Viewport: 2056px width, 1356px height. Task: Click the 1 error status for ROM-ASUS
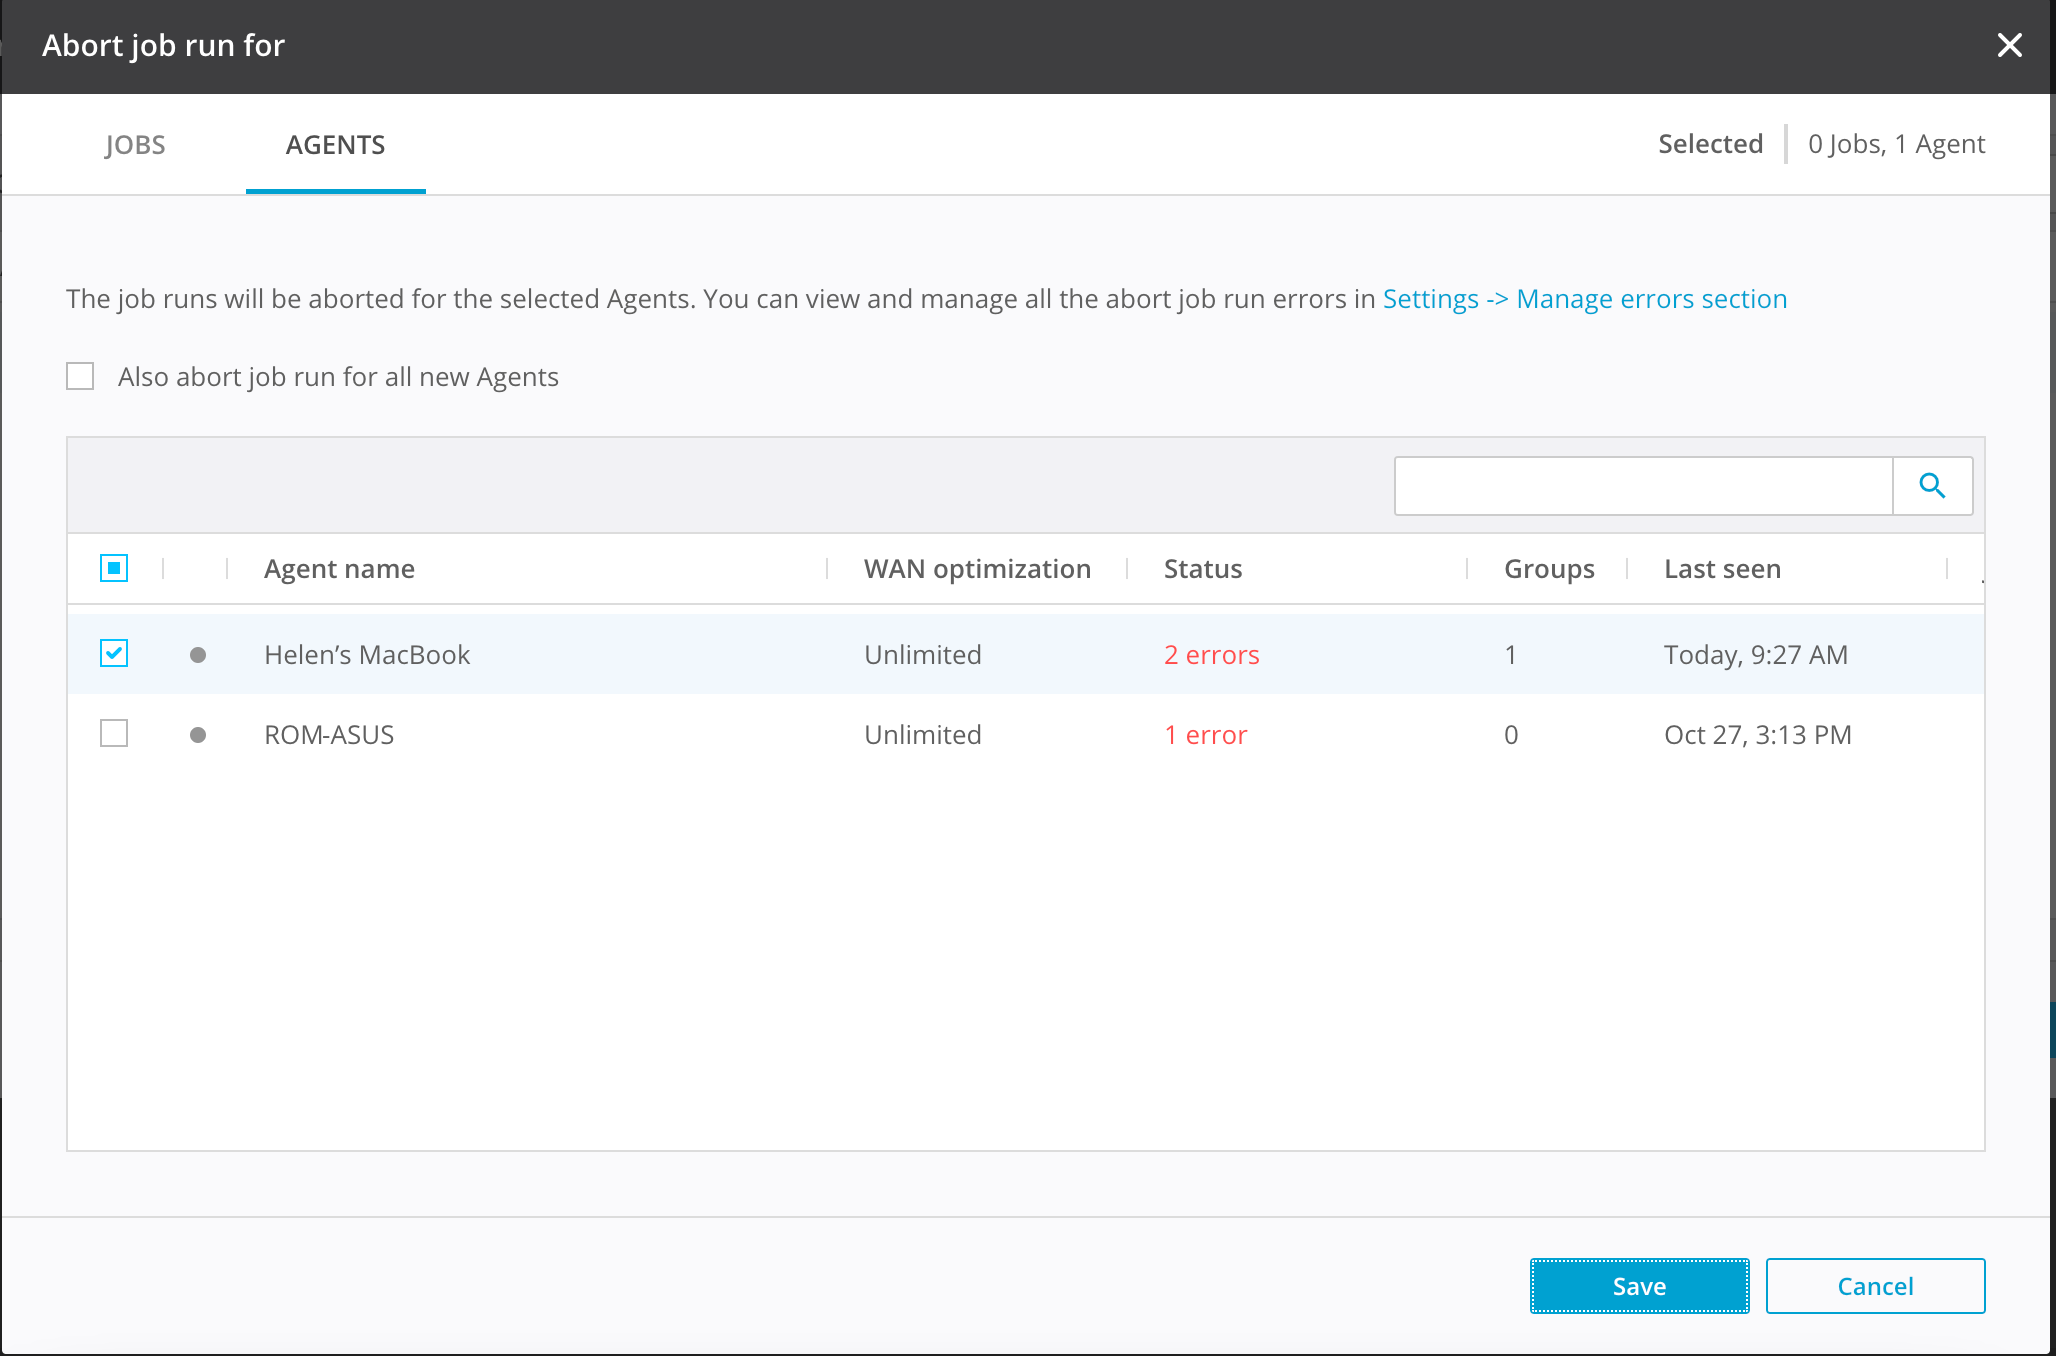1205,735
